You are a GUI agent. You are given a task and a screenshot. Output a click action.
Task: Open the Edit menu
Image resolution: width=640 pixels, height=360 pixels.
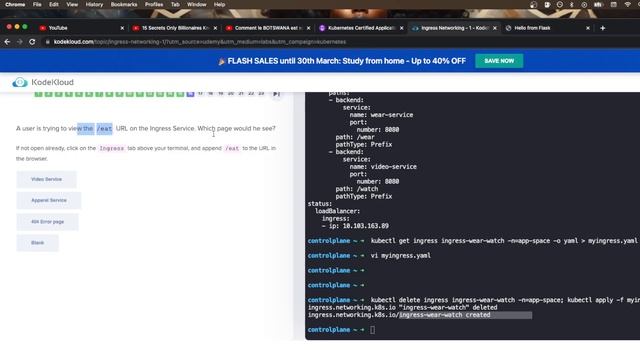click(x=54, y=4)
